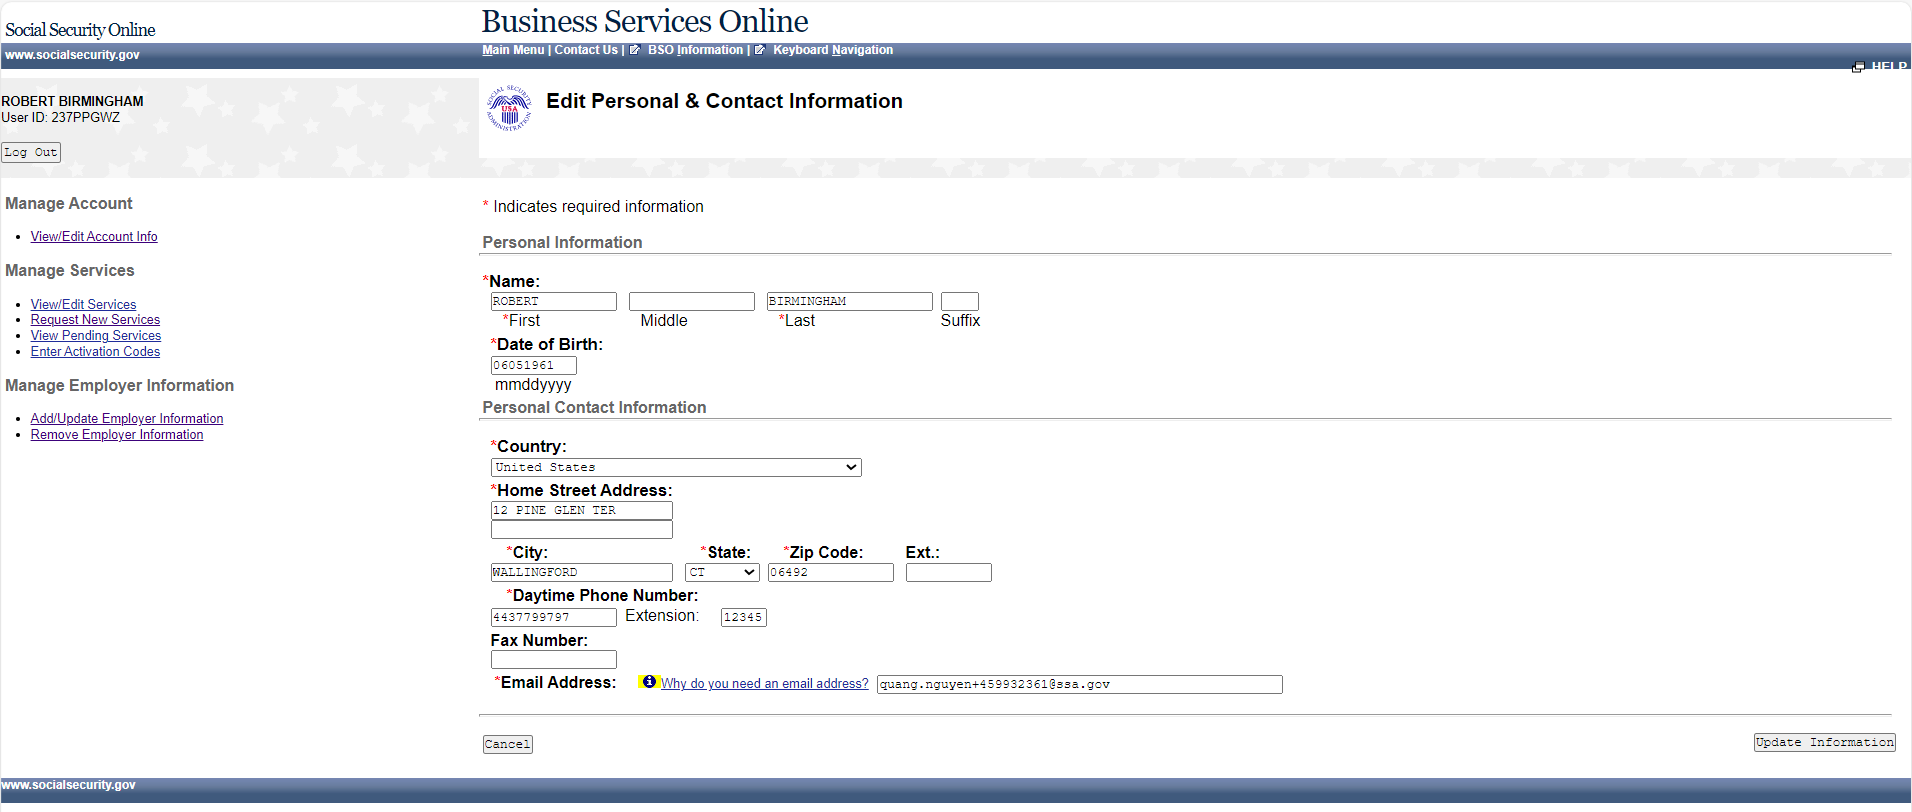The width and height of the screenshot is (1912, 812).
Task: Open View Pending Services link
Action: click(x=96, y=336)
